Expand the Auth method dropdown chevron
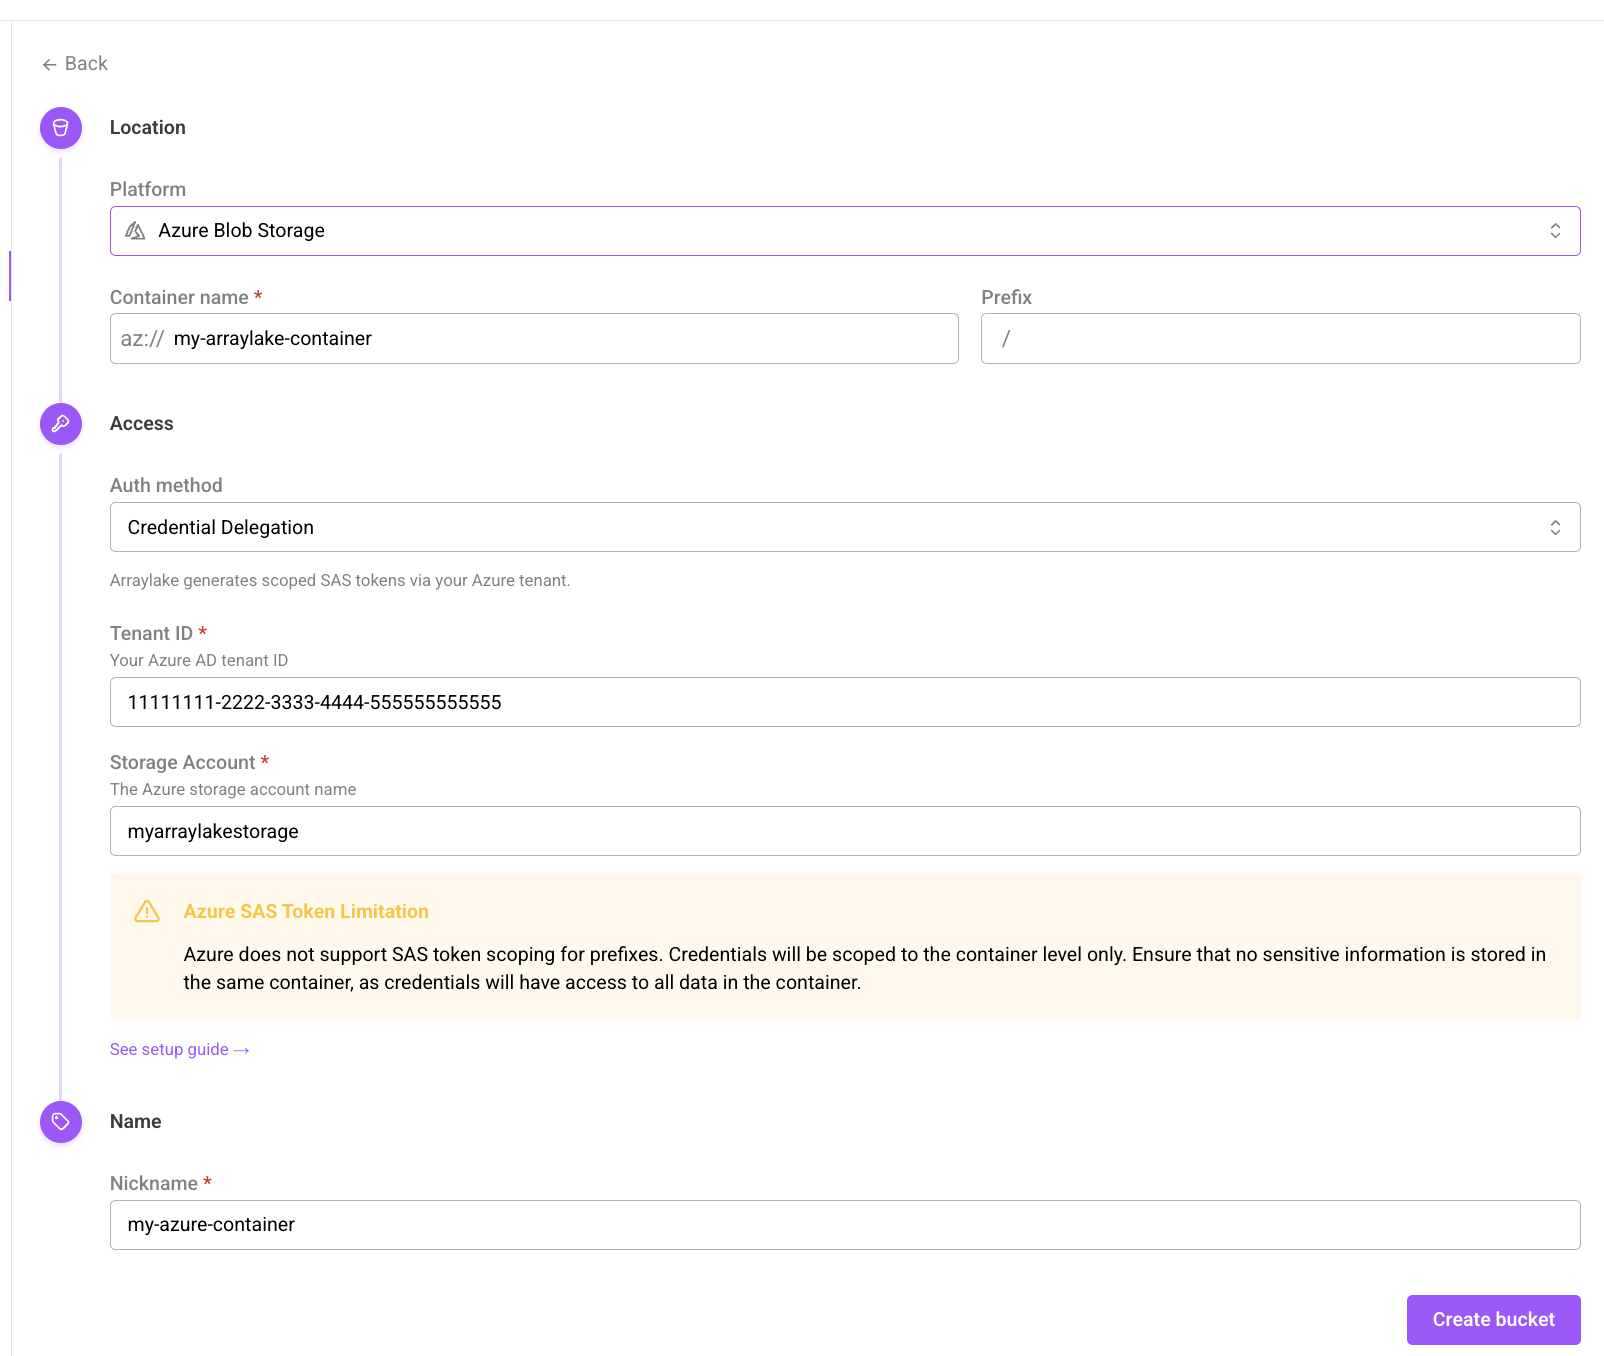 pyautogui.click(x=1555, y=527)
